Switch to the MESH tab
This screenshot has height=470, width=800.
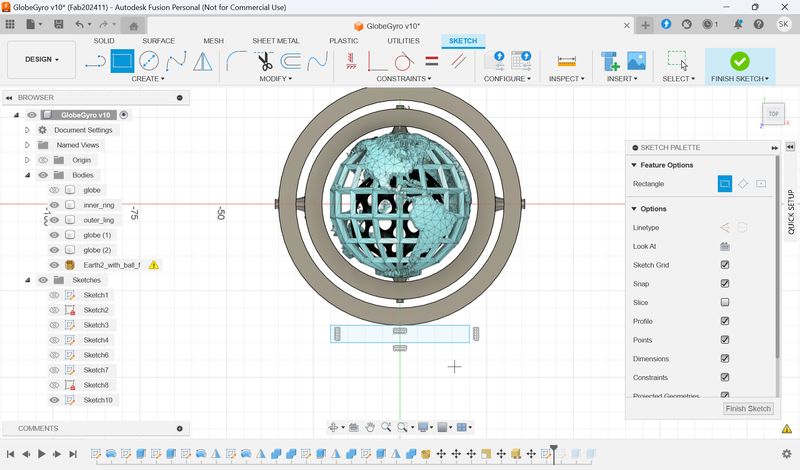pos(213,41)
